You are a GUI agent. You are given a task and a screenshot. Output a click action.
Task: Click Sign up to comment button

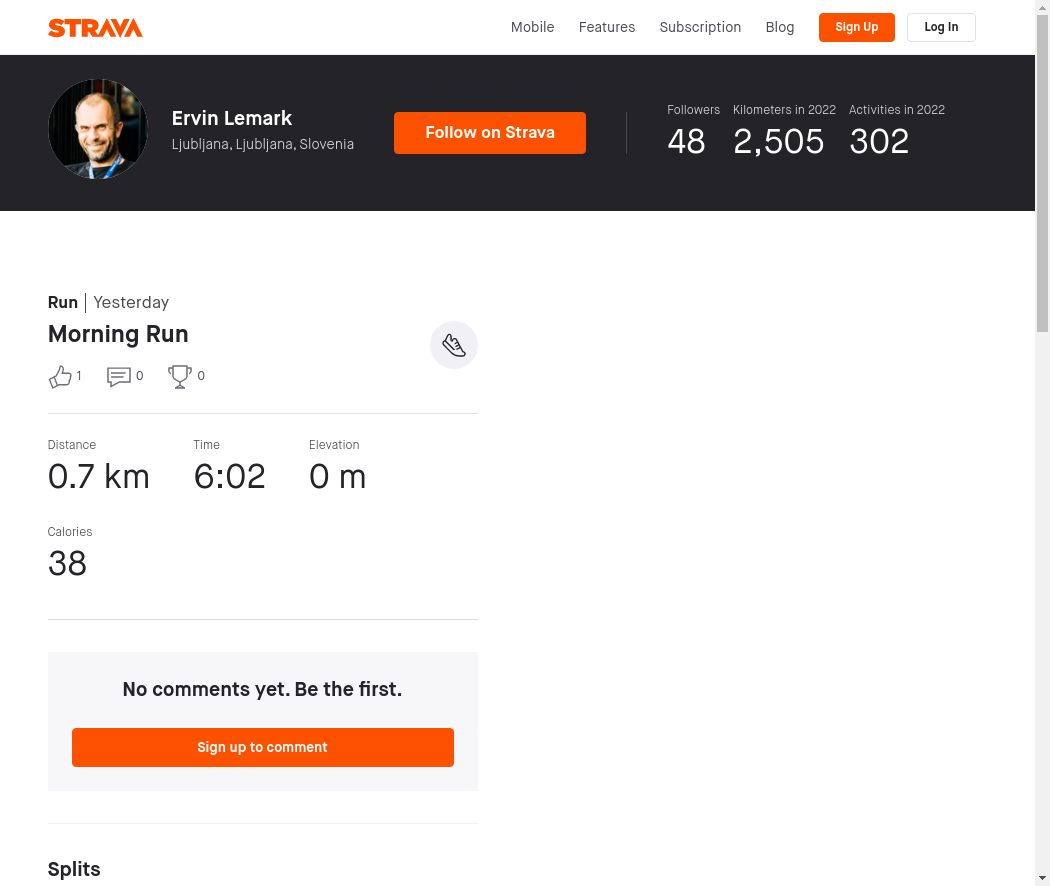[x=263, y=747]
